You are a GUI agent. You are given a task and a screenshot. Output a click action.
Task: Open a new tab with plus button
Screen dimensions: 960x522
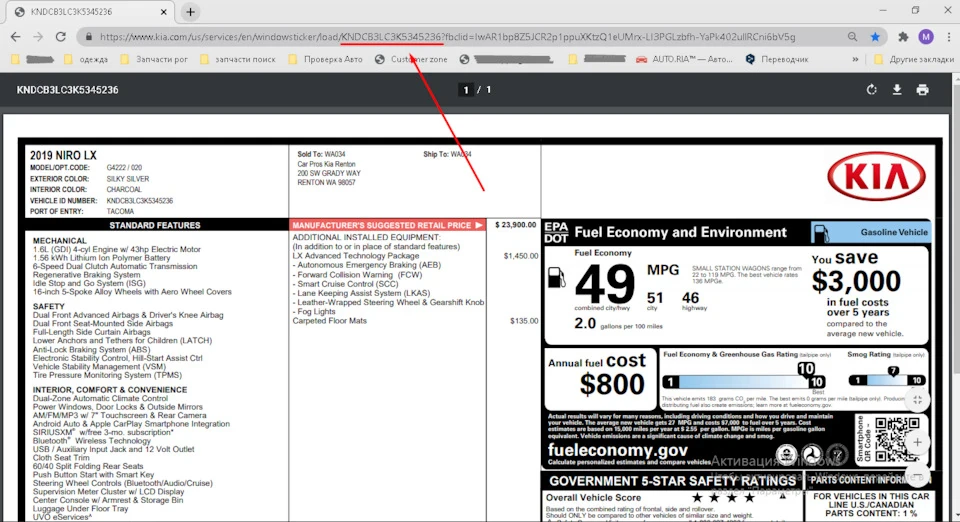coord(190,12)
